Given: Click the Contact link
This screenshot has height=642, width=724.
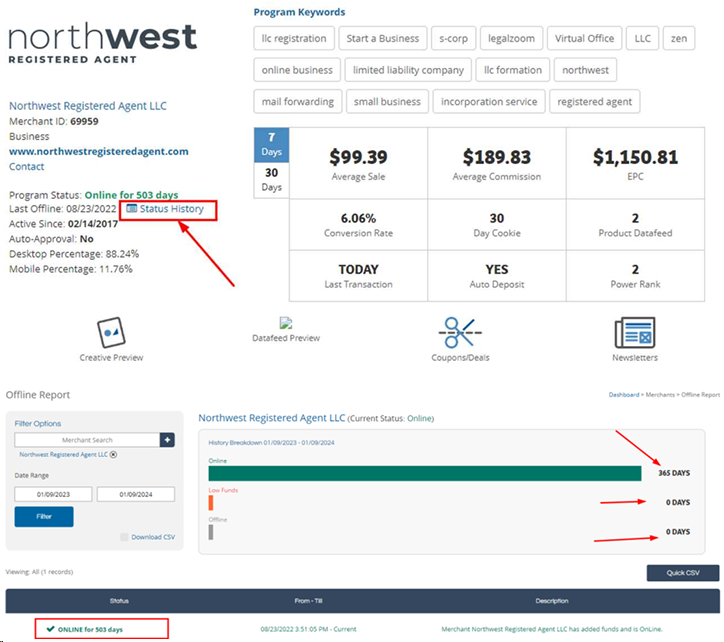Looking at the screenshot, I should [27, 167].
